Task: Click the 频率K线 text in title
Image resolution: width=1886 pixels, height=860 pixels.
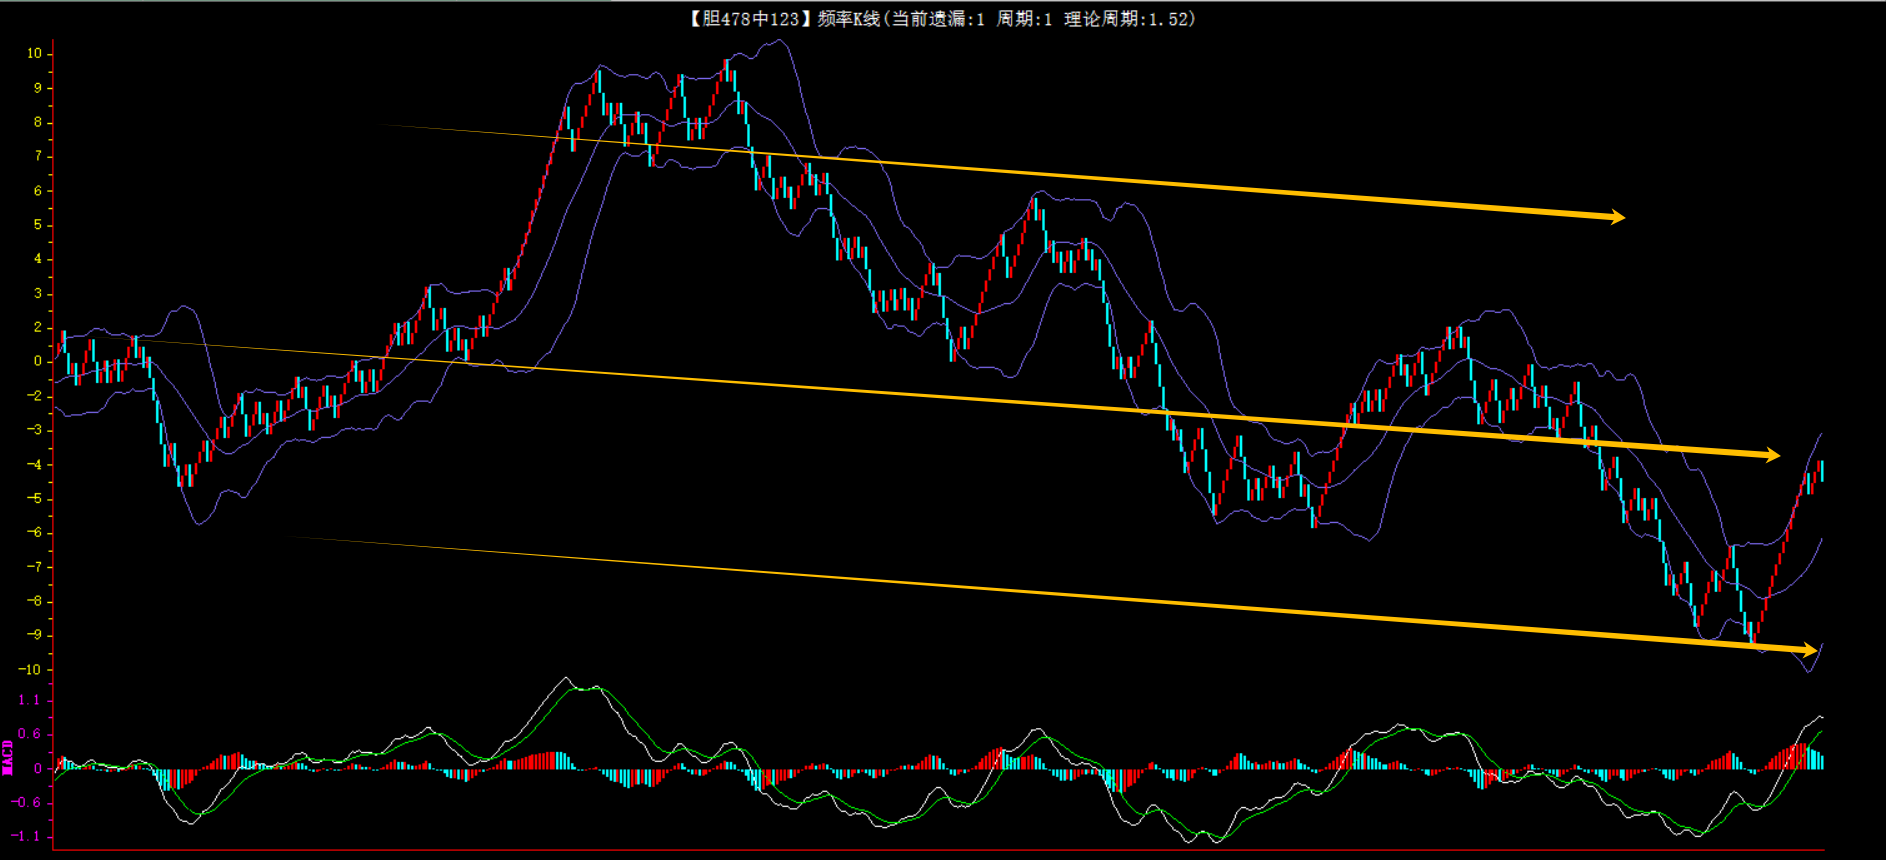Action: pos(848,19)
